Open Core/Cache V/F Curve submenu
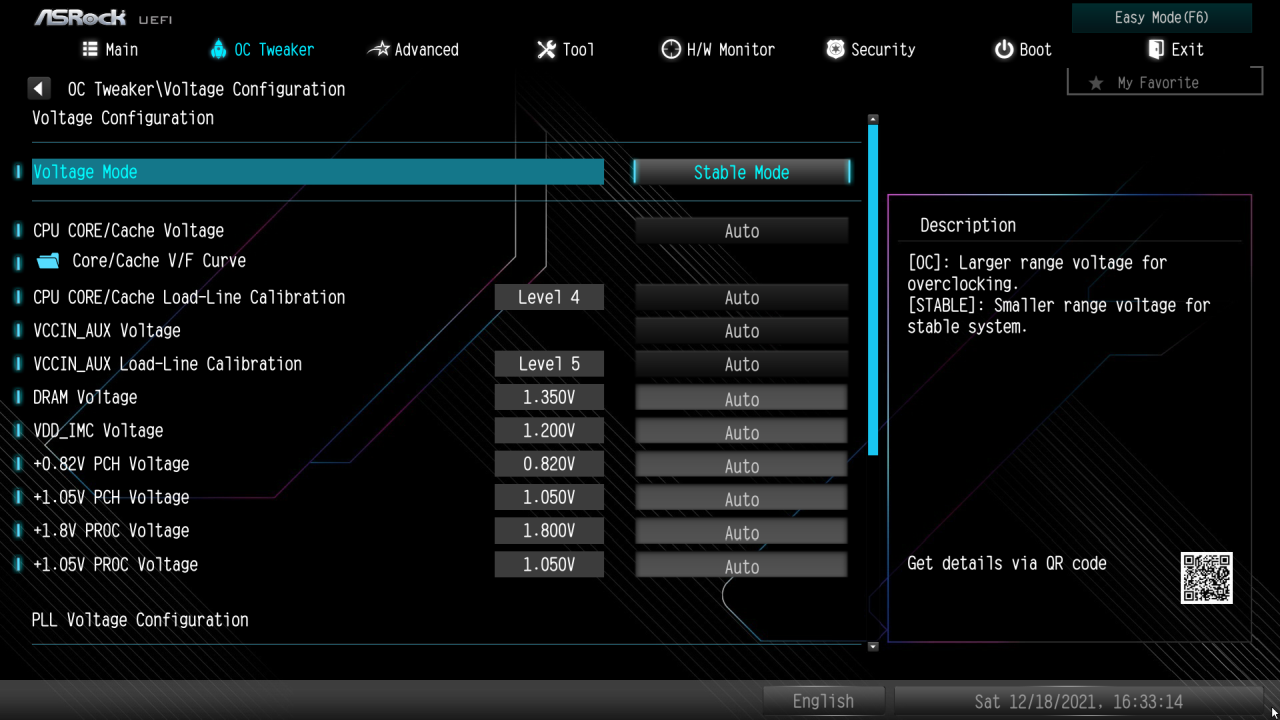 [159, 260]
